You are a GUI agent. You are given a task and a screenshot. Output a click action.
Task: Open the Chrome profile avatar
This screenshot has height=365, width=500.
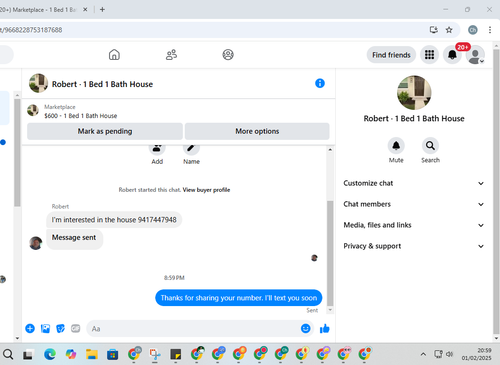click(473, 30)
